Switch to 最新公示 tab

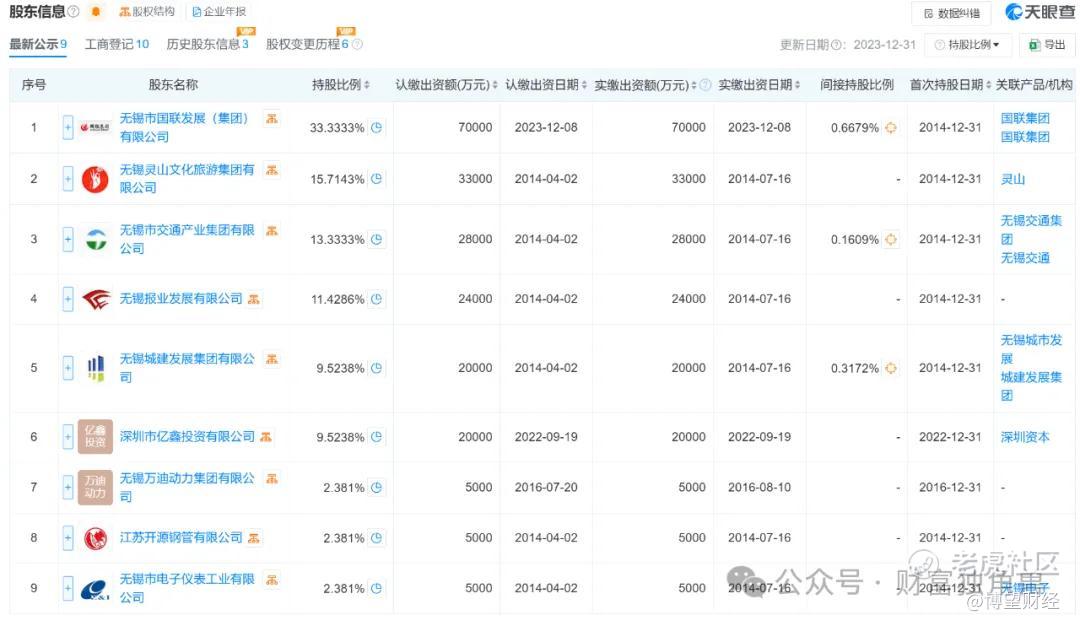point(38,44)
